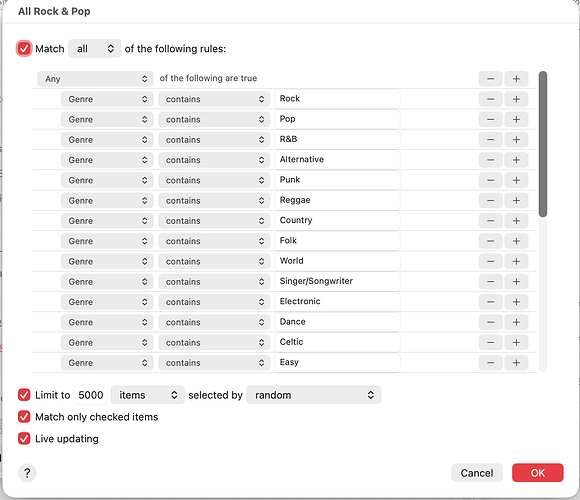Remove the R&B genre rule

pyautogui.click(x=490, y=140)
